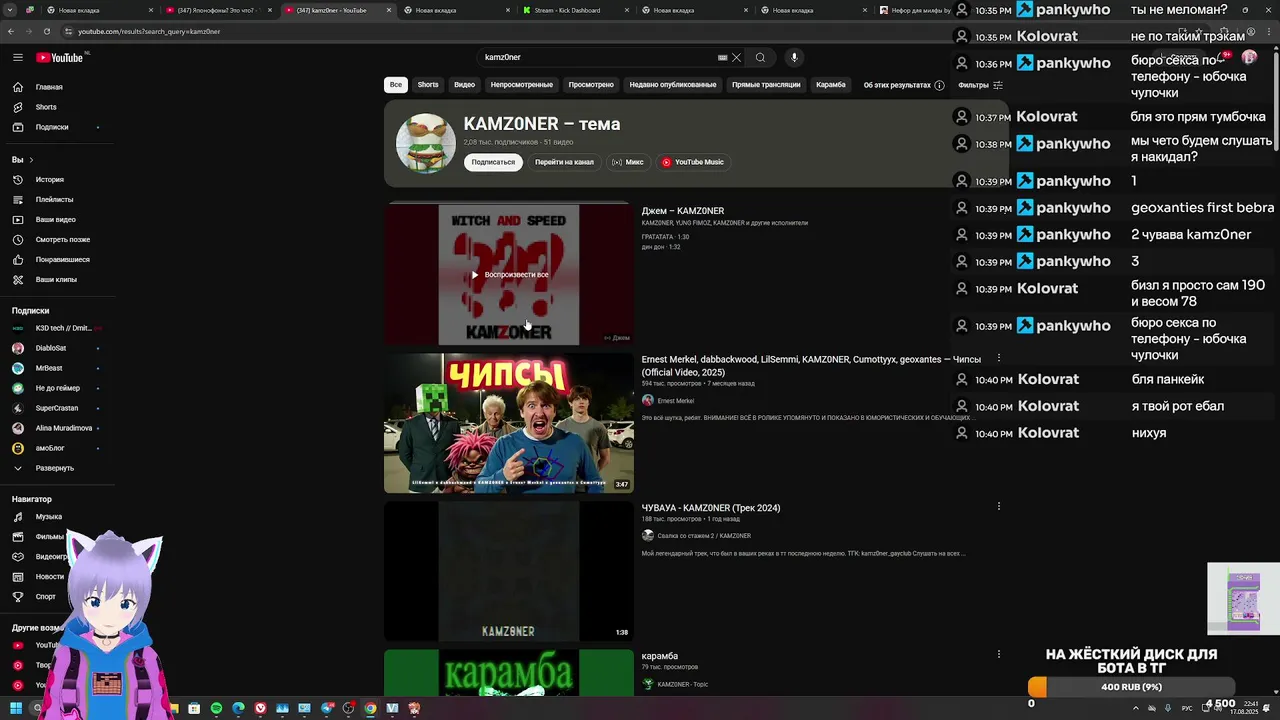Image resolution: width=1280 pixels, height=720 pixels.
Task: Select the Просмотрено filter chip
Action: pyautogui.click(x=591, y=85)
